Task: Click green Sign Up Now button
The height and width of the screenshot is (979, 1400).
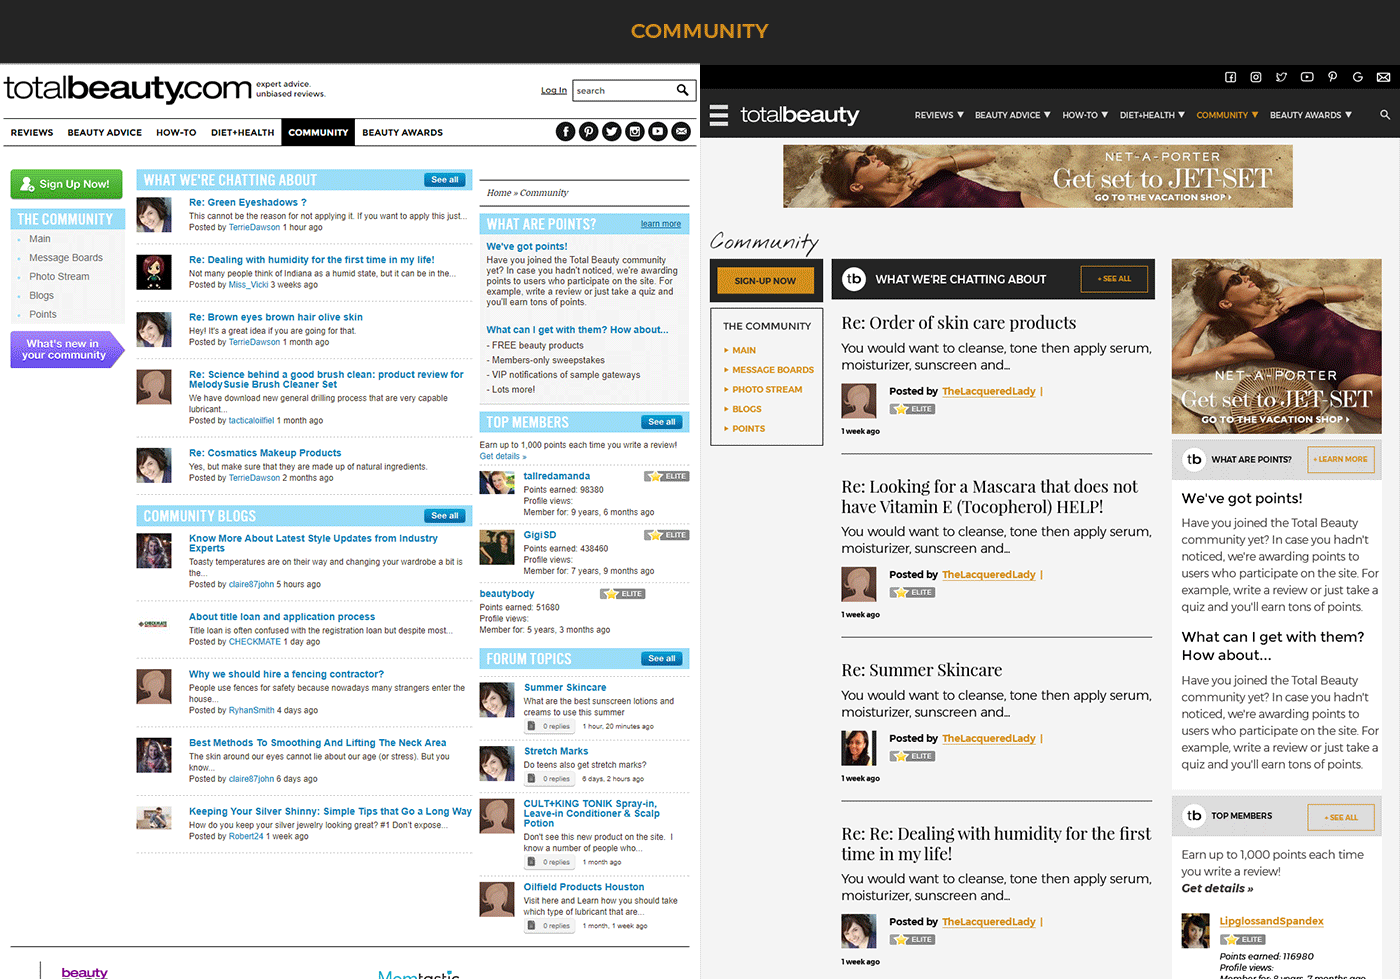Action: [x=66, y=184]
